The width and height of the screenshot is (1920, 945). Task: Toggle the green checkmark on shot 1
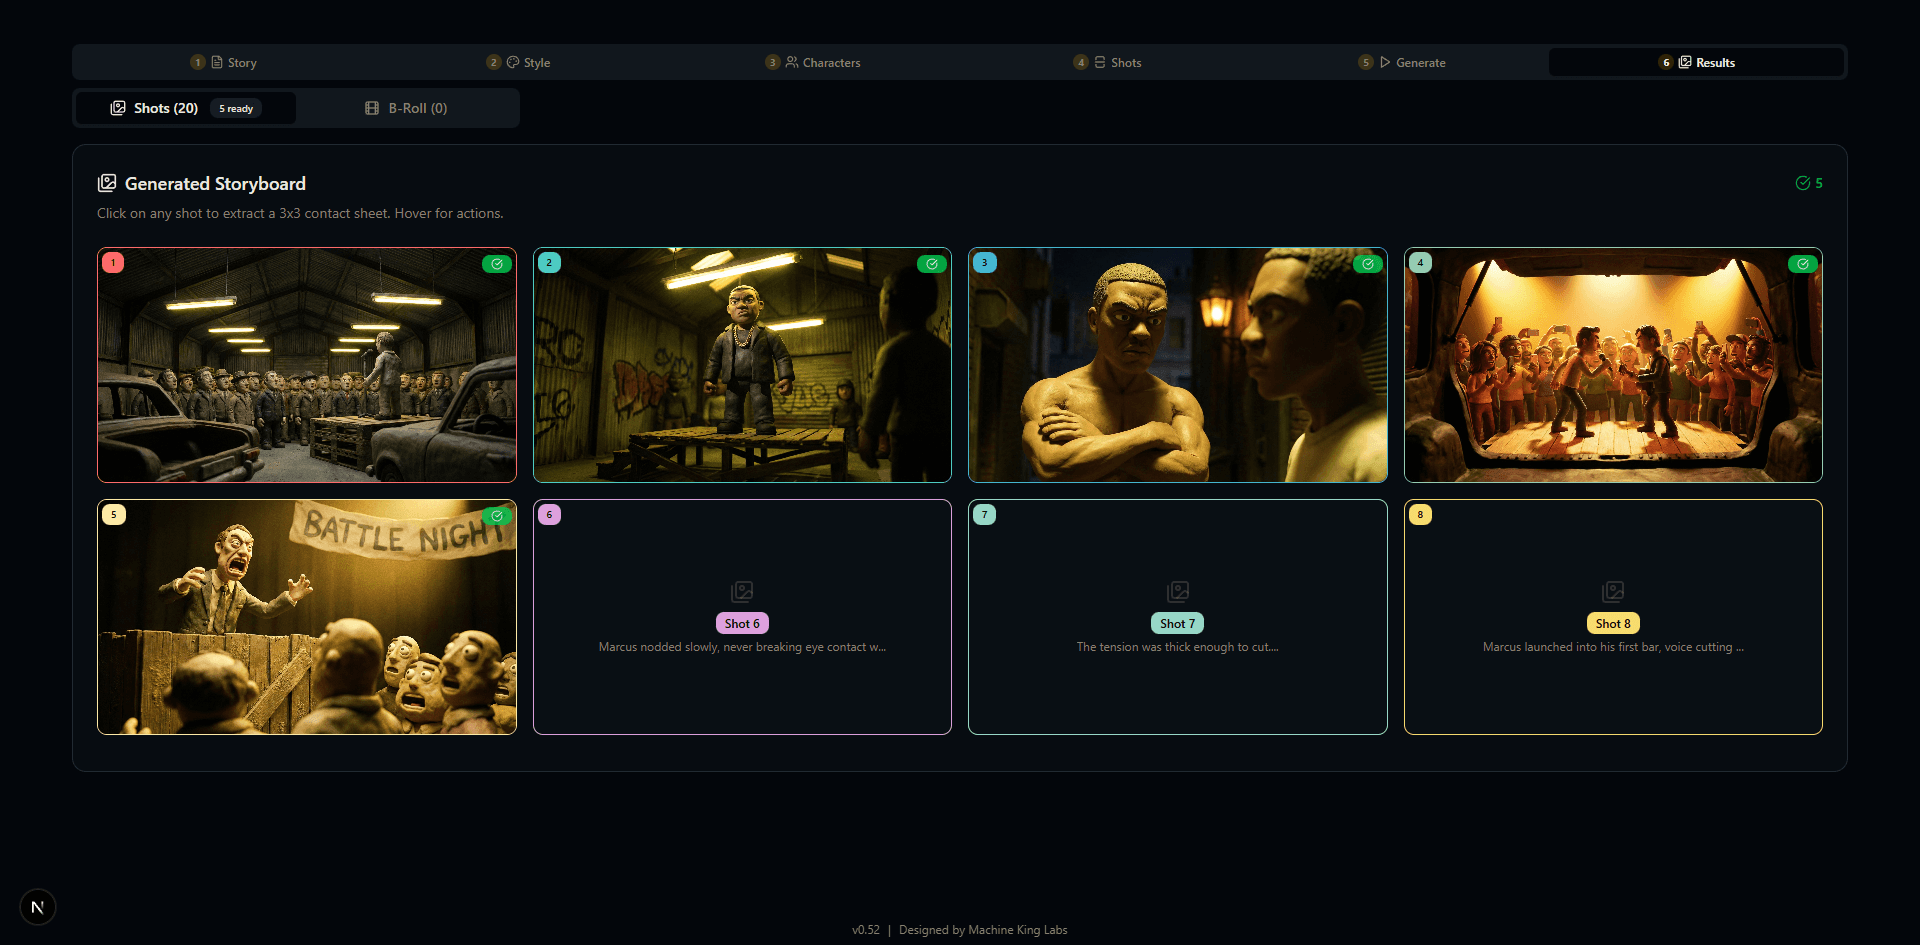[497, 264]
